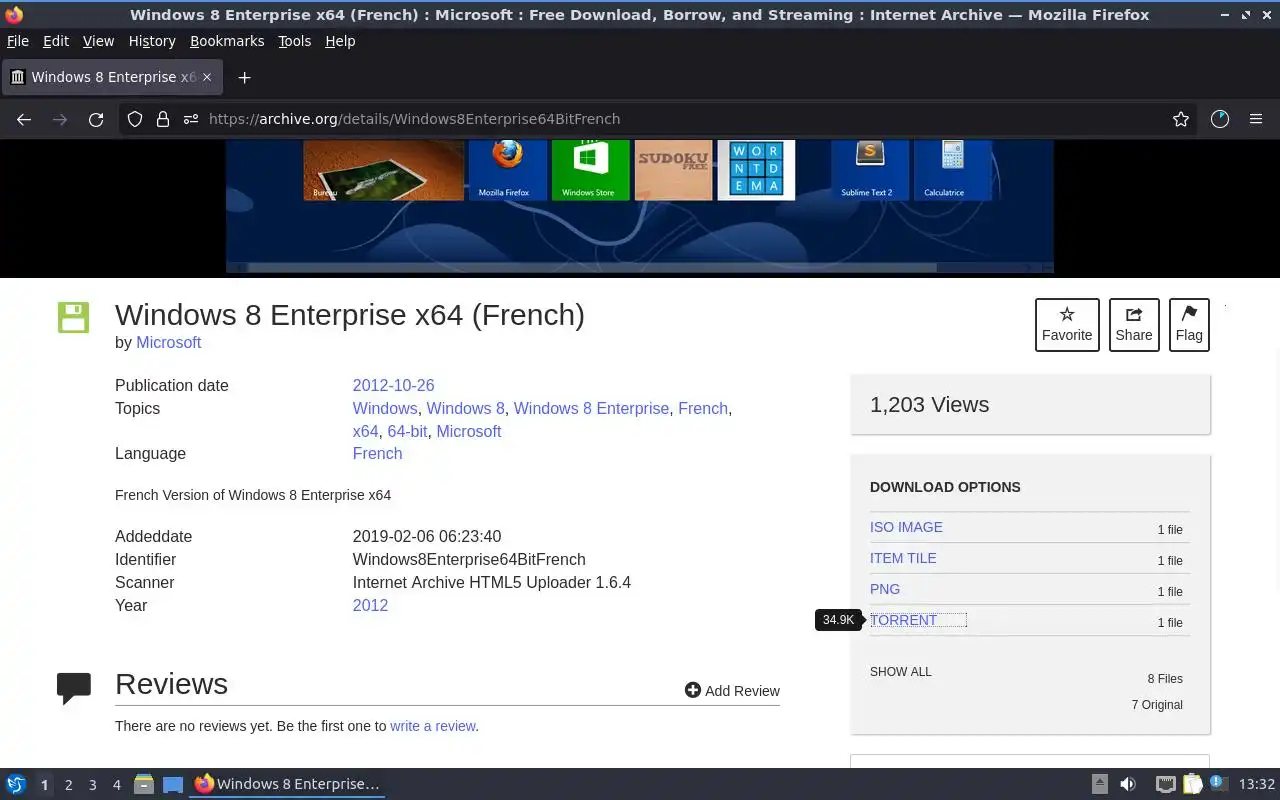Open the Edit menu

point(56,41)
